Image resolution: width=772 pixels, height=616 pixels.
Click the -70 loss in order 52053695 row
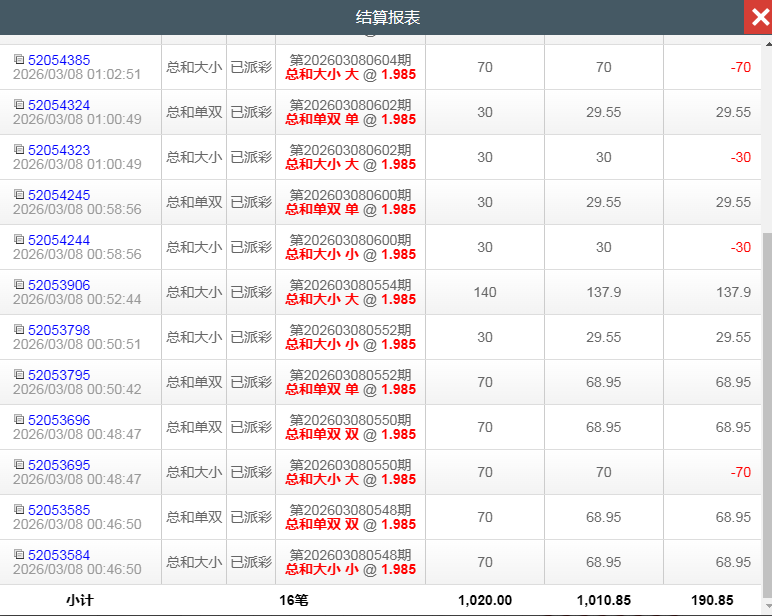pos(740,472)
